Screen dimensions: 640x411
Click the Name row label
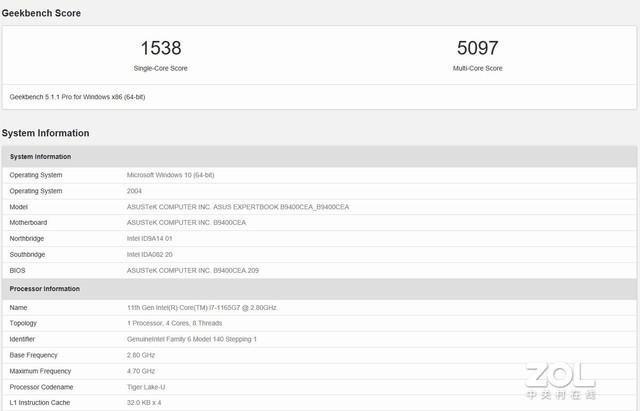coord(18,307)
